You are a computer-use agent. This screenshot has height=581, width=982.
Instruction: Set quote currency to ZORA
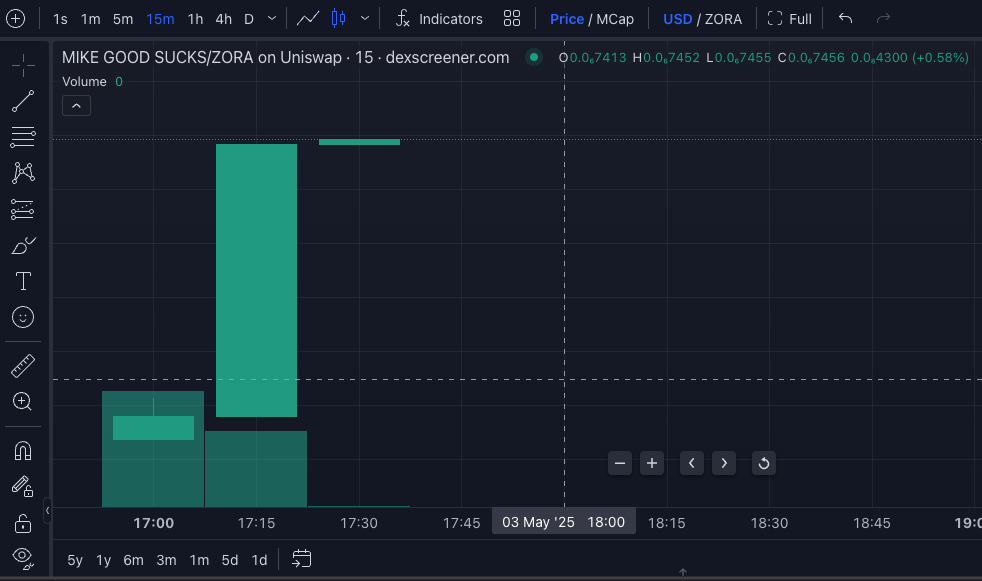[723, 19]
